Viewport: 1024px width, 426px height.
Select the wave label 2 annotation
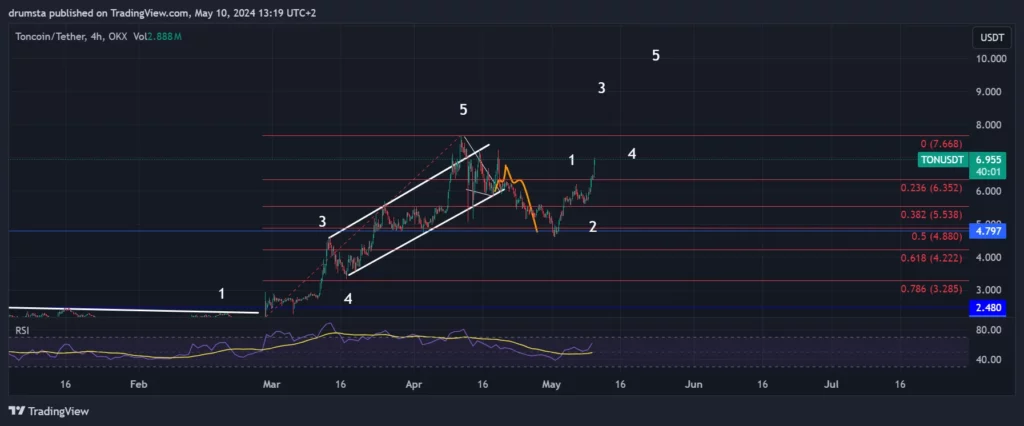click(592, 227)
